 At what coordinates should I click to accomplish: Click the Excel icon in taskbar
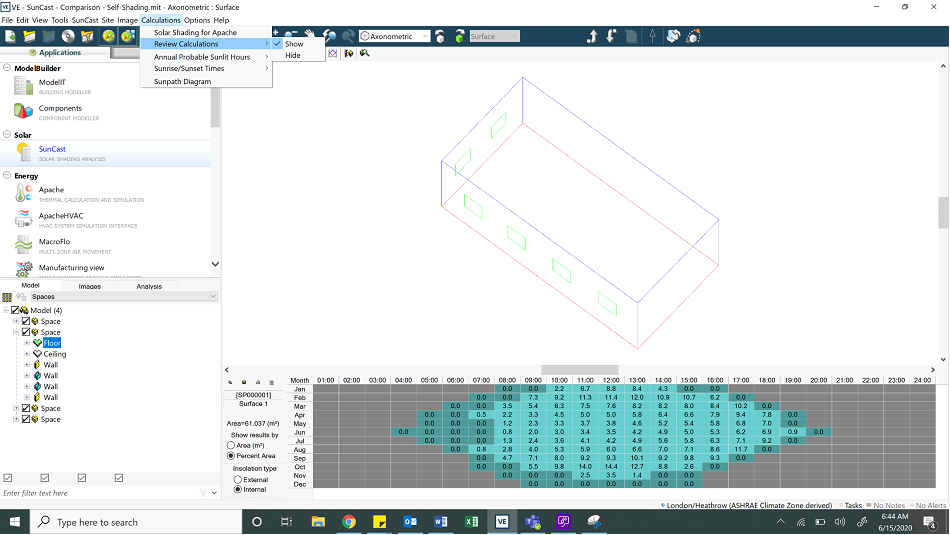coord(471,522)
